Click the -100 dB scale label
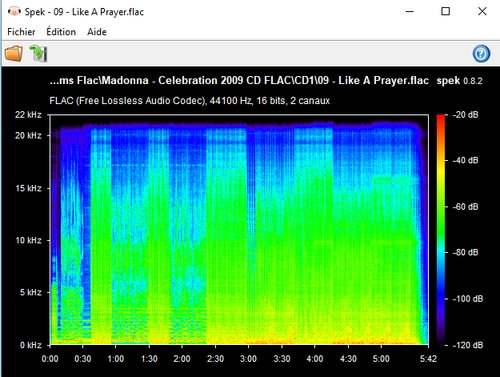Screen dimensions: 500x377 468,299
